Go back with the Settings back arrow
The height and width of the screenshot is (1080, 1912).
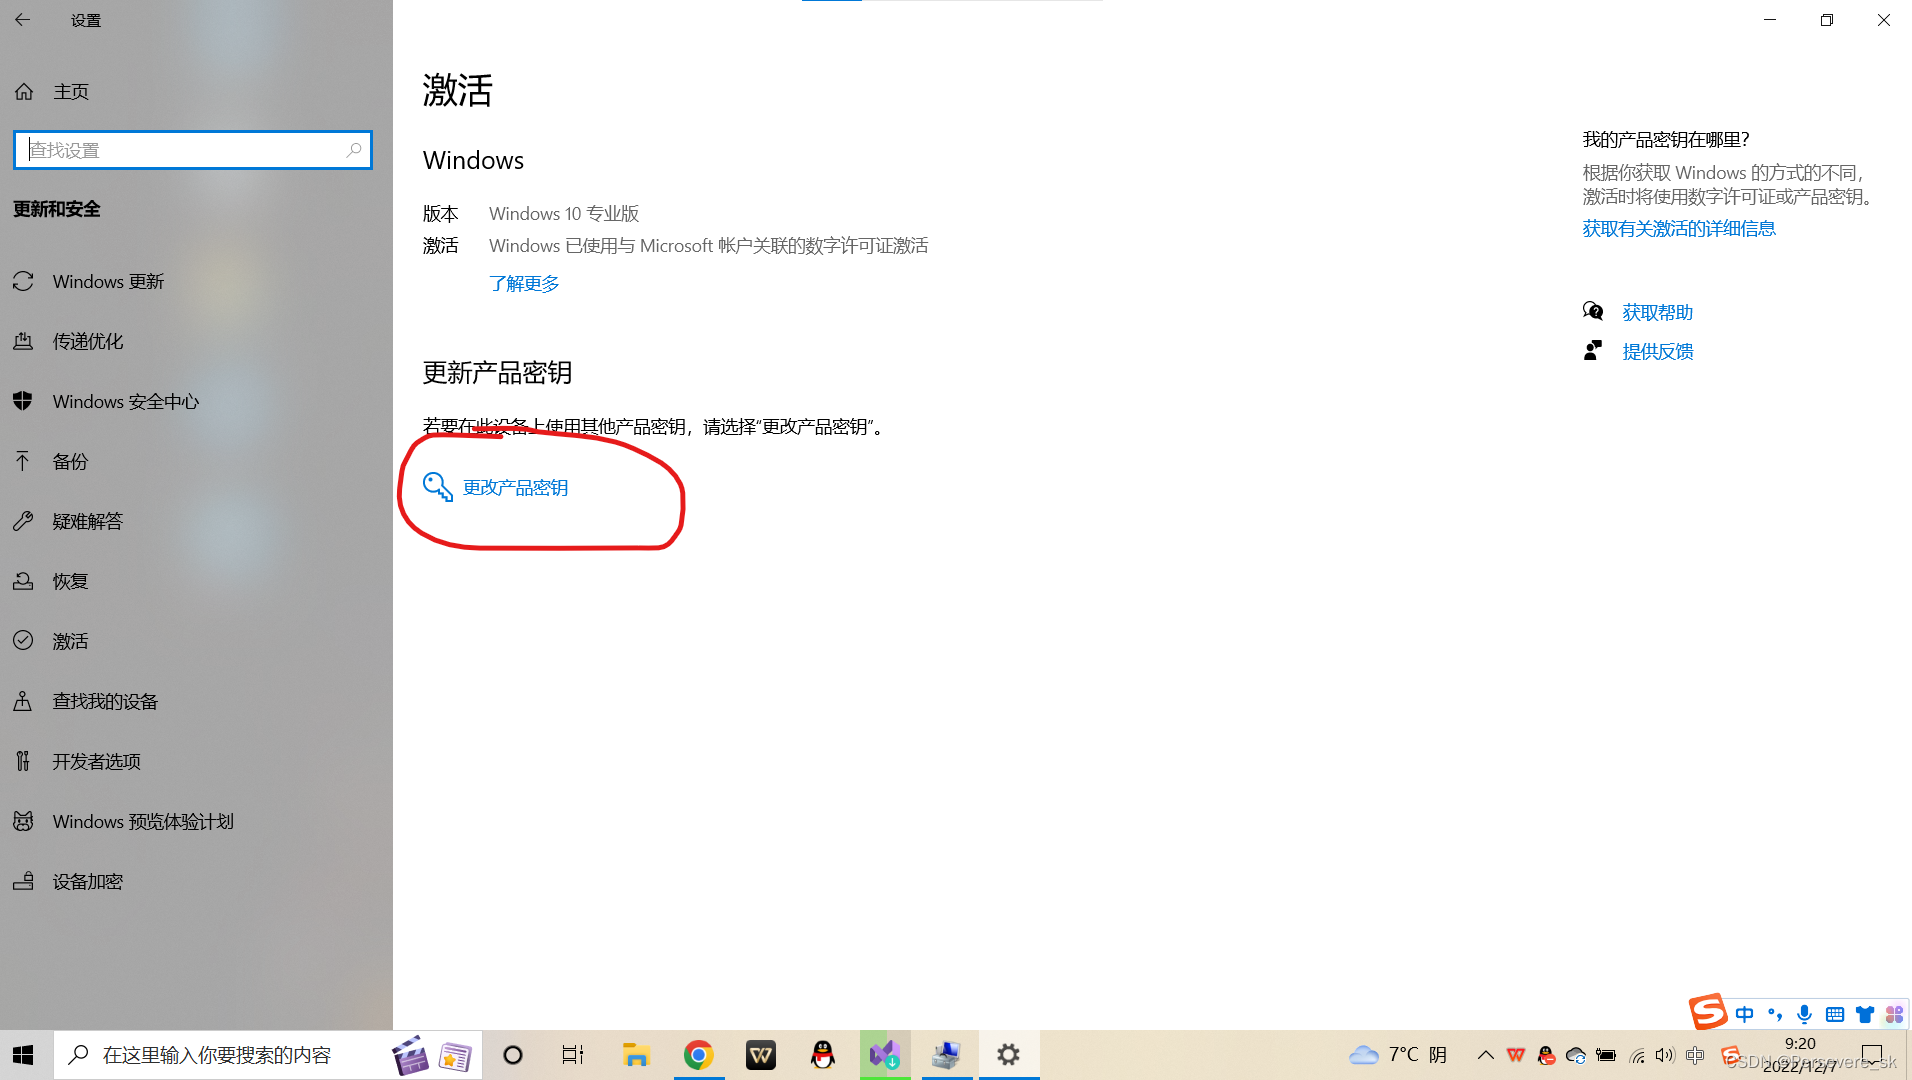tap(22, 20)
